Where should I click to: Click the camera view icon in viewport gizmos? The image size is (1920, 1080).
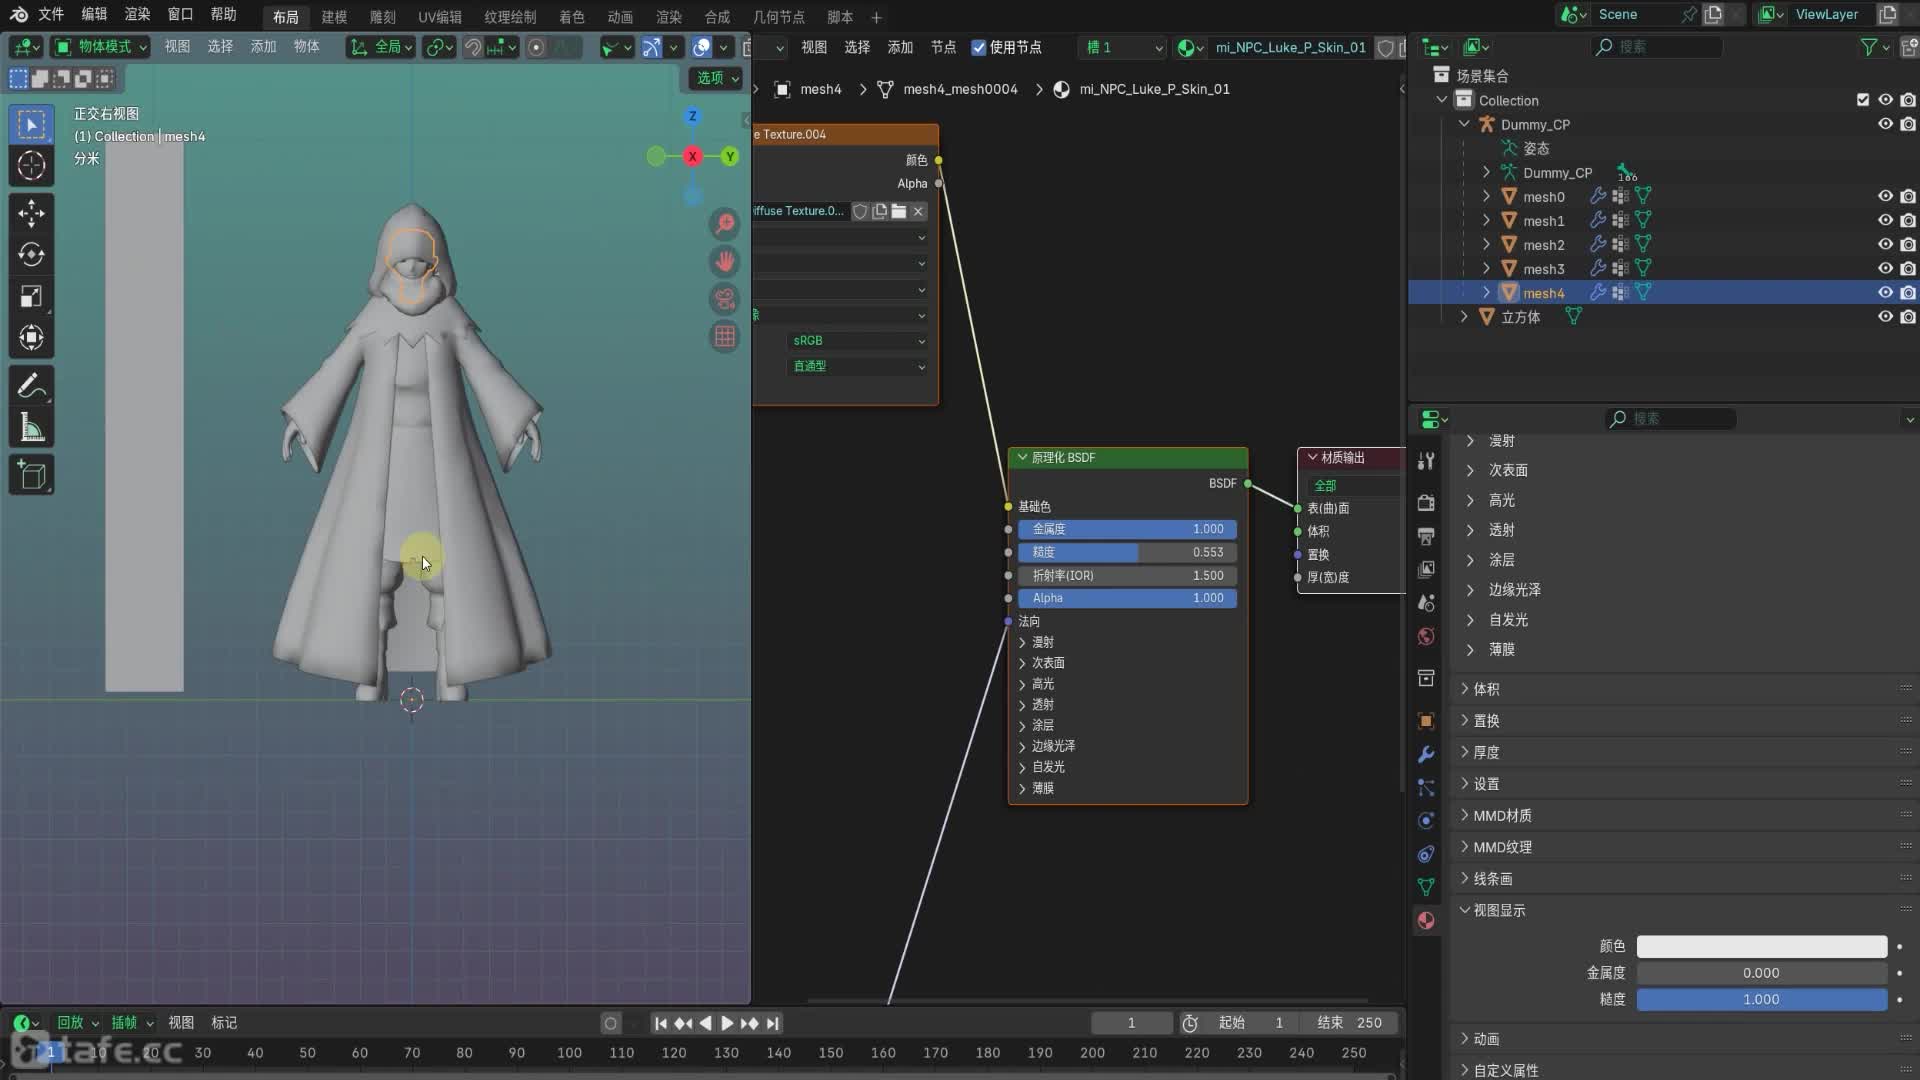pos(723,299)
